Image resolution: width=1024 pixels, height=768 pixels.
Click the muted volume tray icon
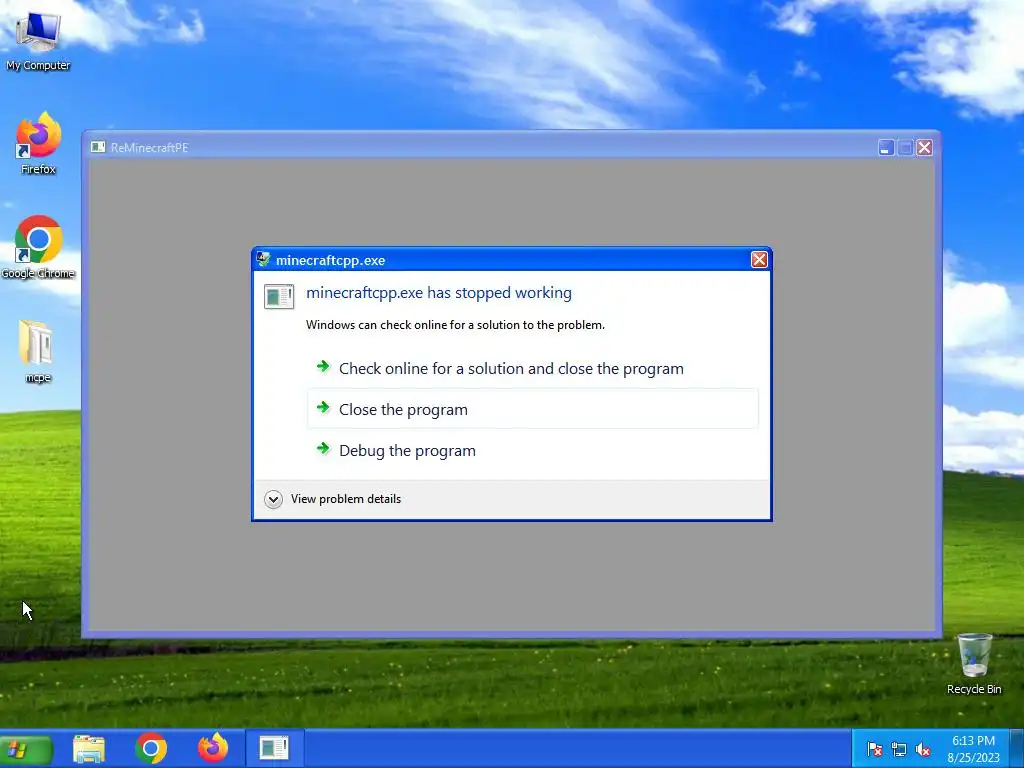923,749
